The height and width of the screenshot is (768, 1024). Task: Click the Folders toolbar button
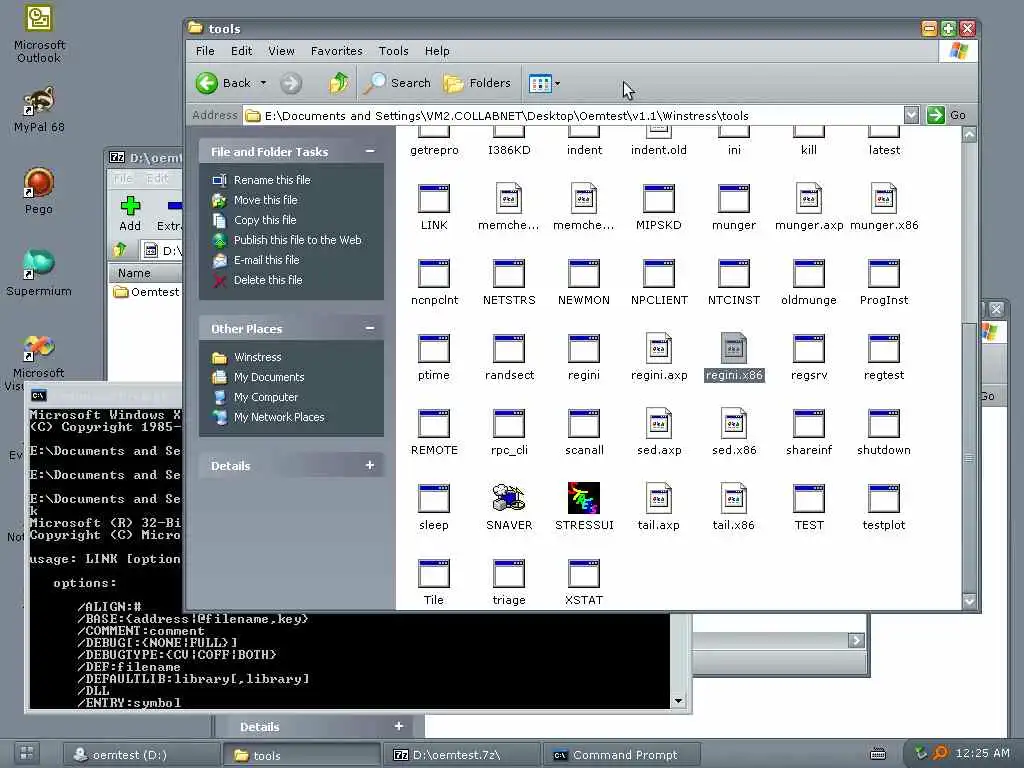tap(477, 83)
